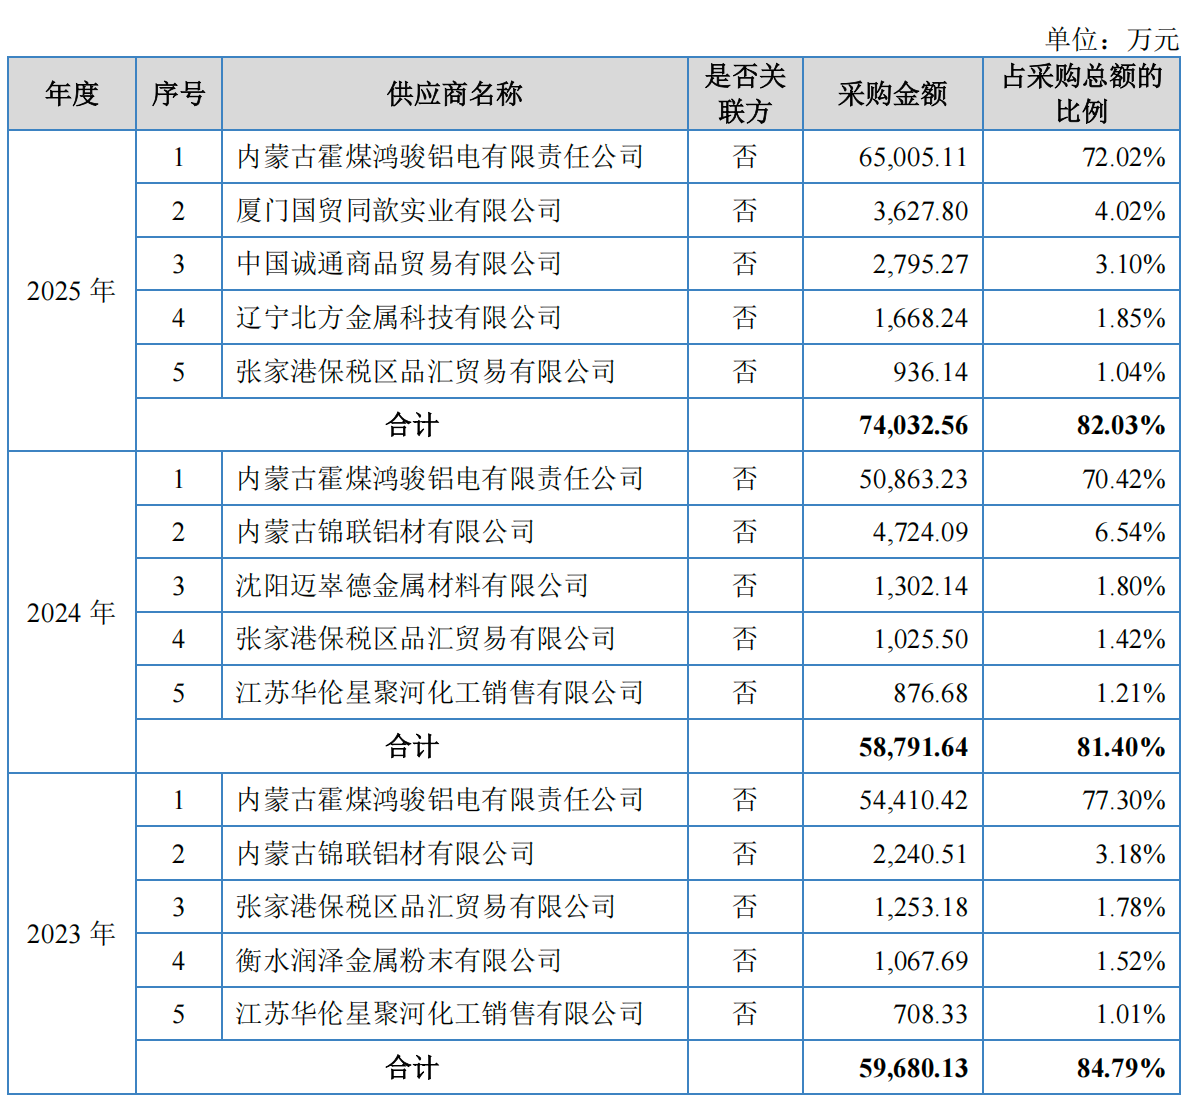Select amount 1,025.50
Image resolution: width=1194 pixels, height=1102 pixels.
(920, 640)
